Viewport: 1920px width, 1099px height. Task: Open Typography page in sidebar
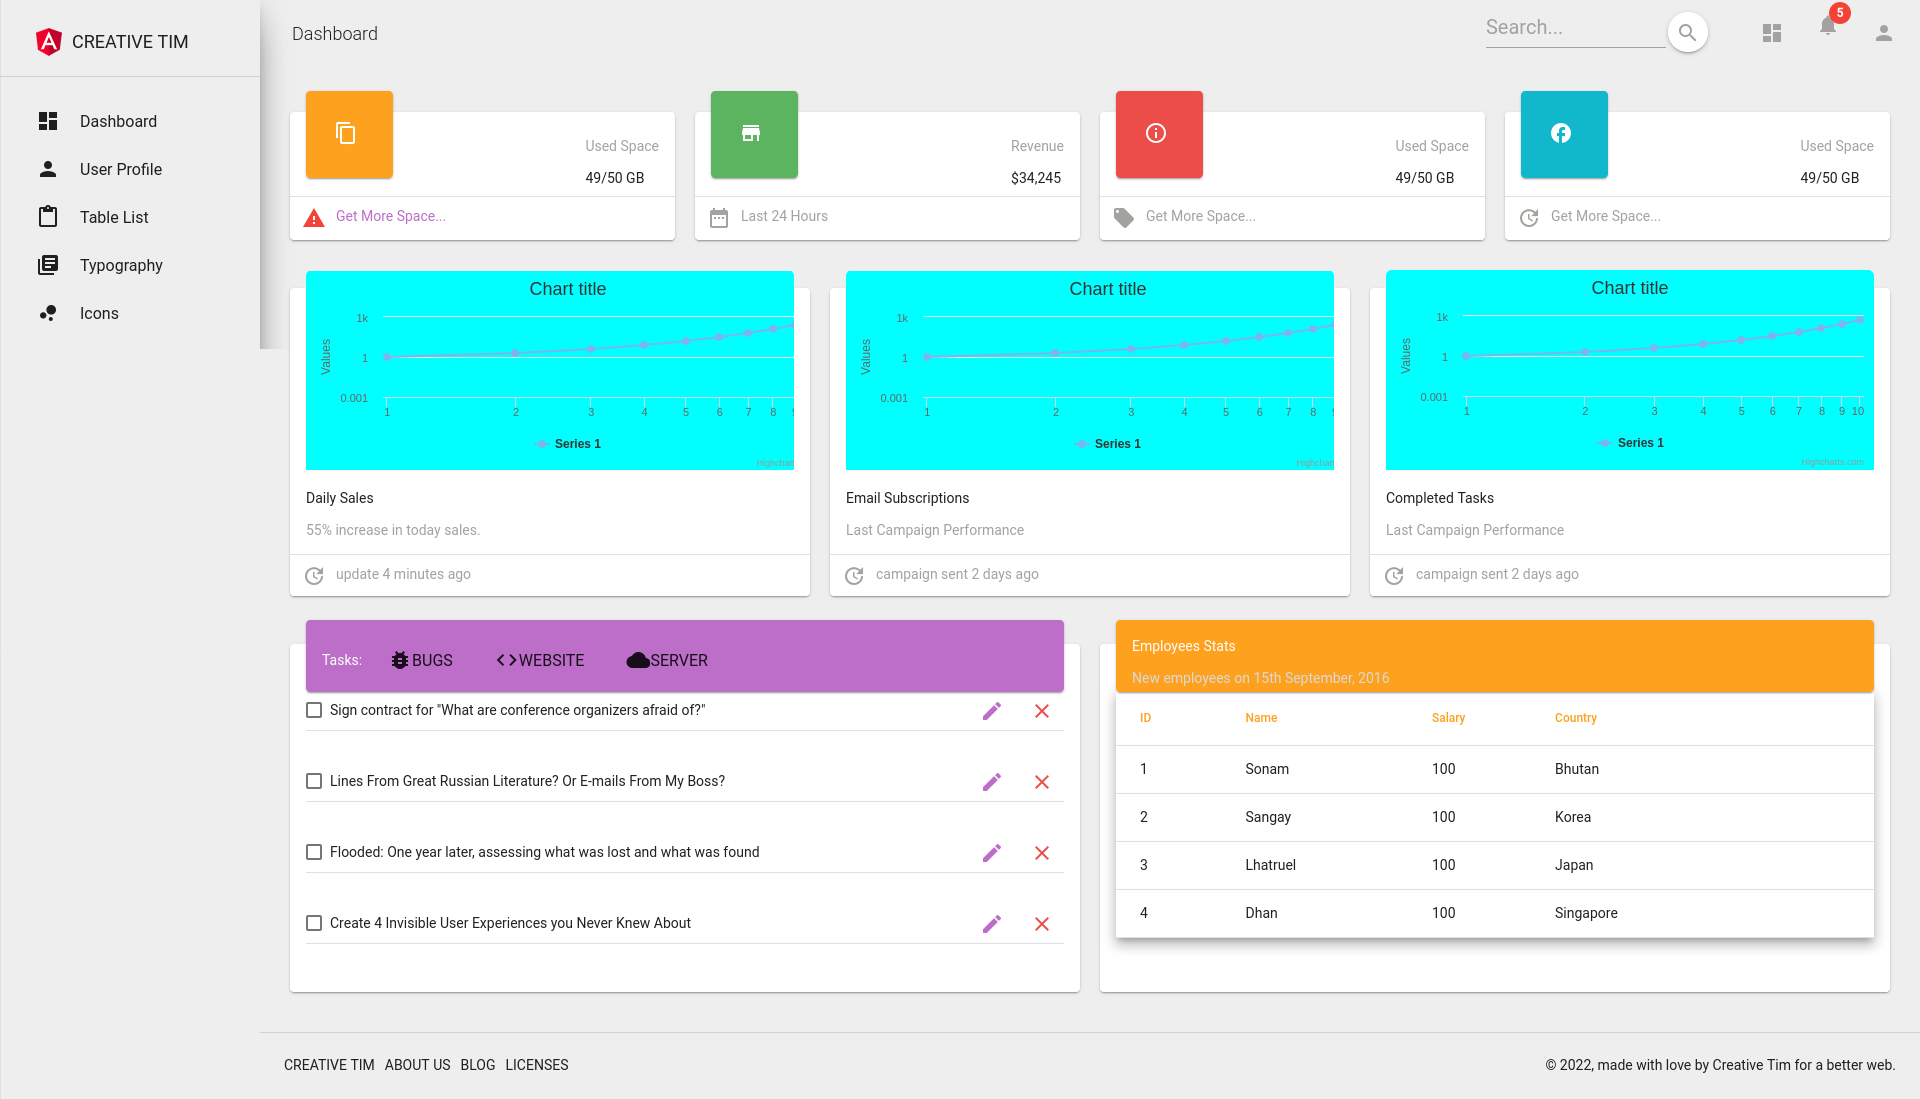click(x=121, y=265)
